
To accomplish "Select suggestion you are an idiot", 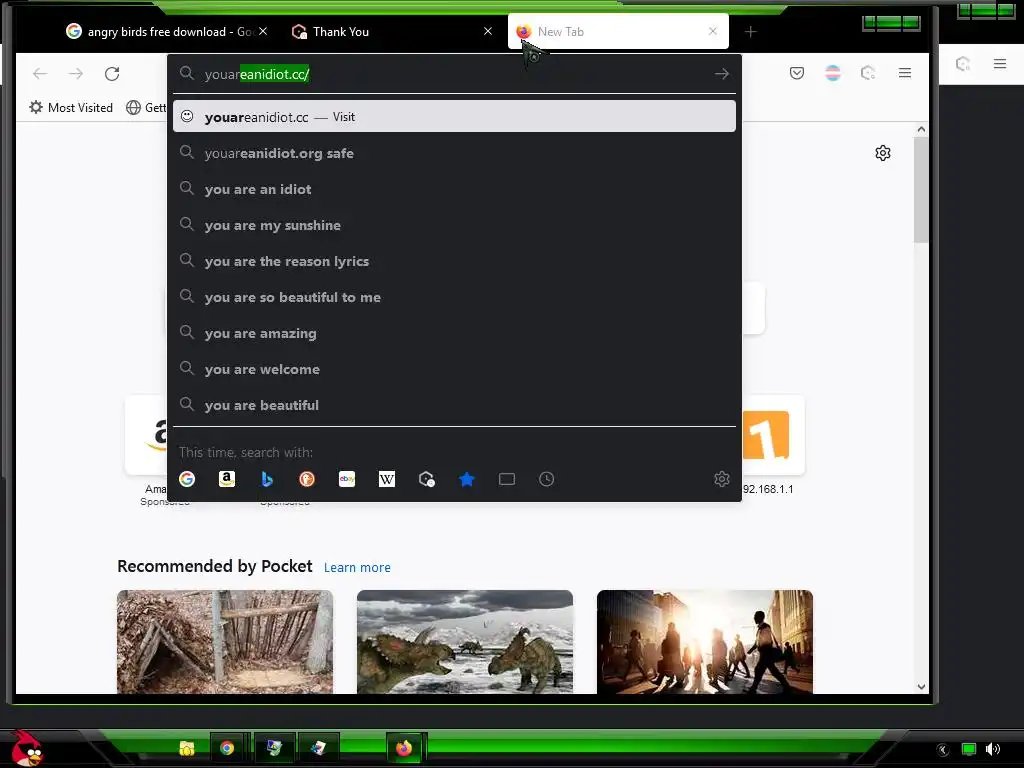I will click(454, 189).
